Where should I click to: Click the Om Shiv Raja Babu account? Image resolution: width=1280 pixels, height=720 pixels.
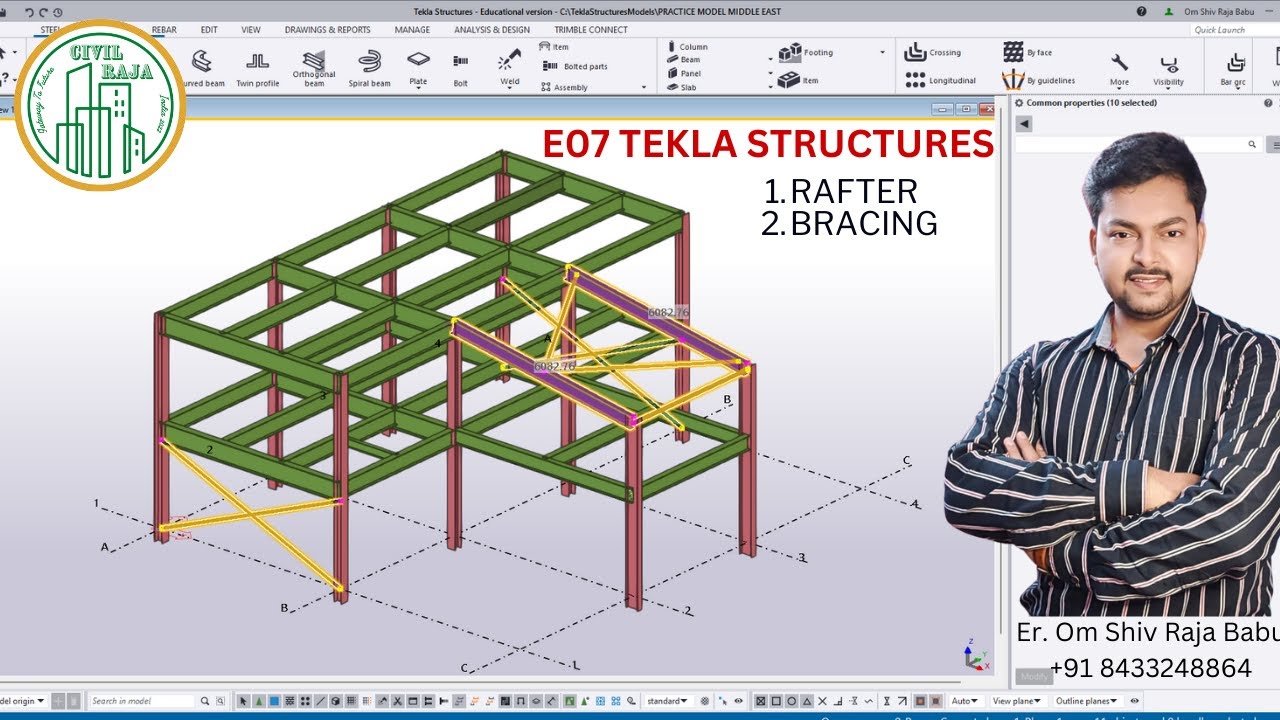[1219, 11]
